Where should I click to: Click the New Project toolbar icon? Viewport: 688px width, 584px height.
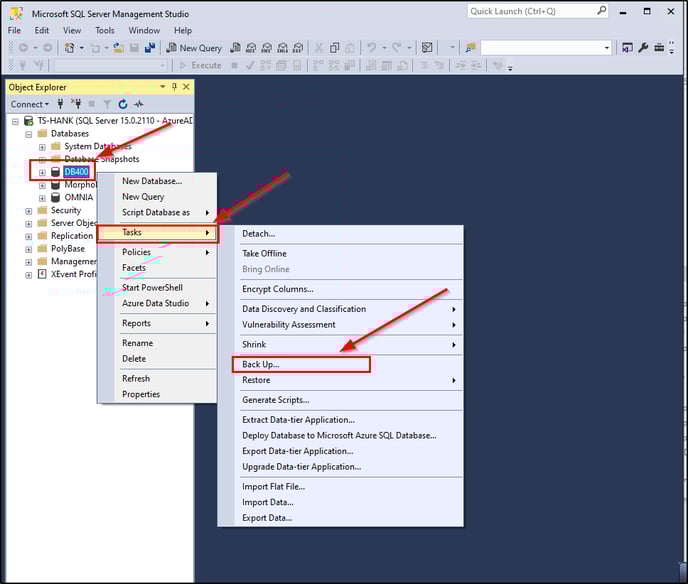pyautogui.click(x=69, y=48)
